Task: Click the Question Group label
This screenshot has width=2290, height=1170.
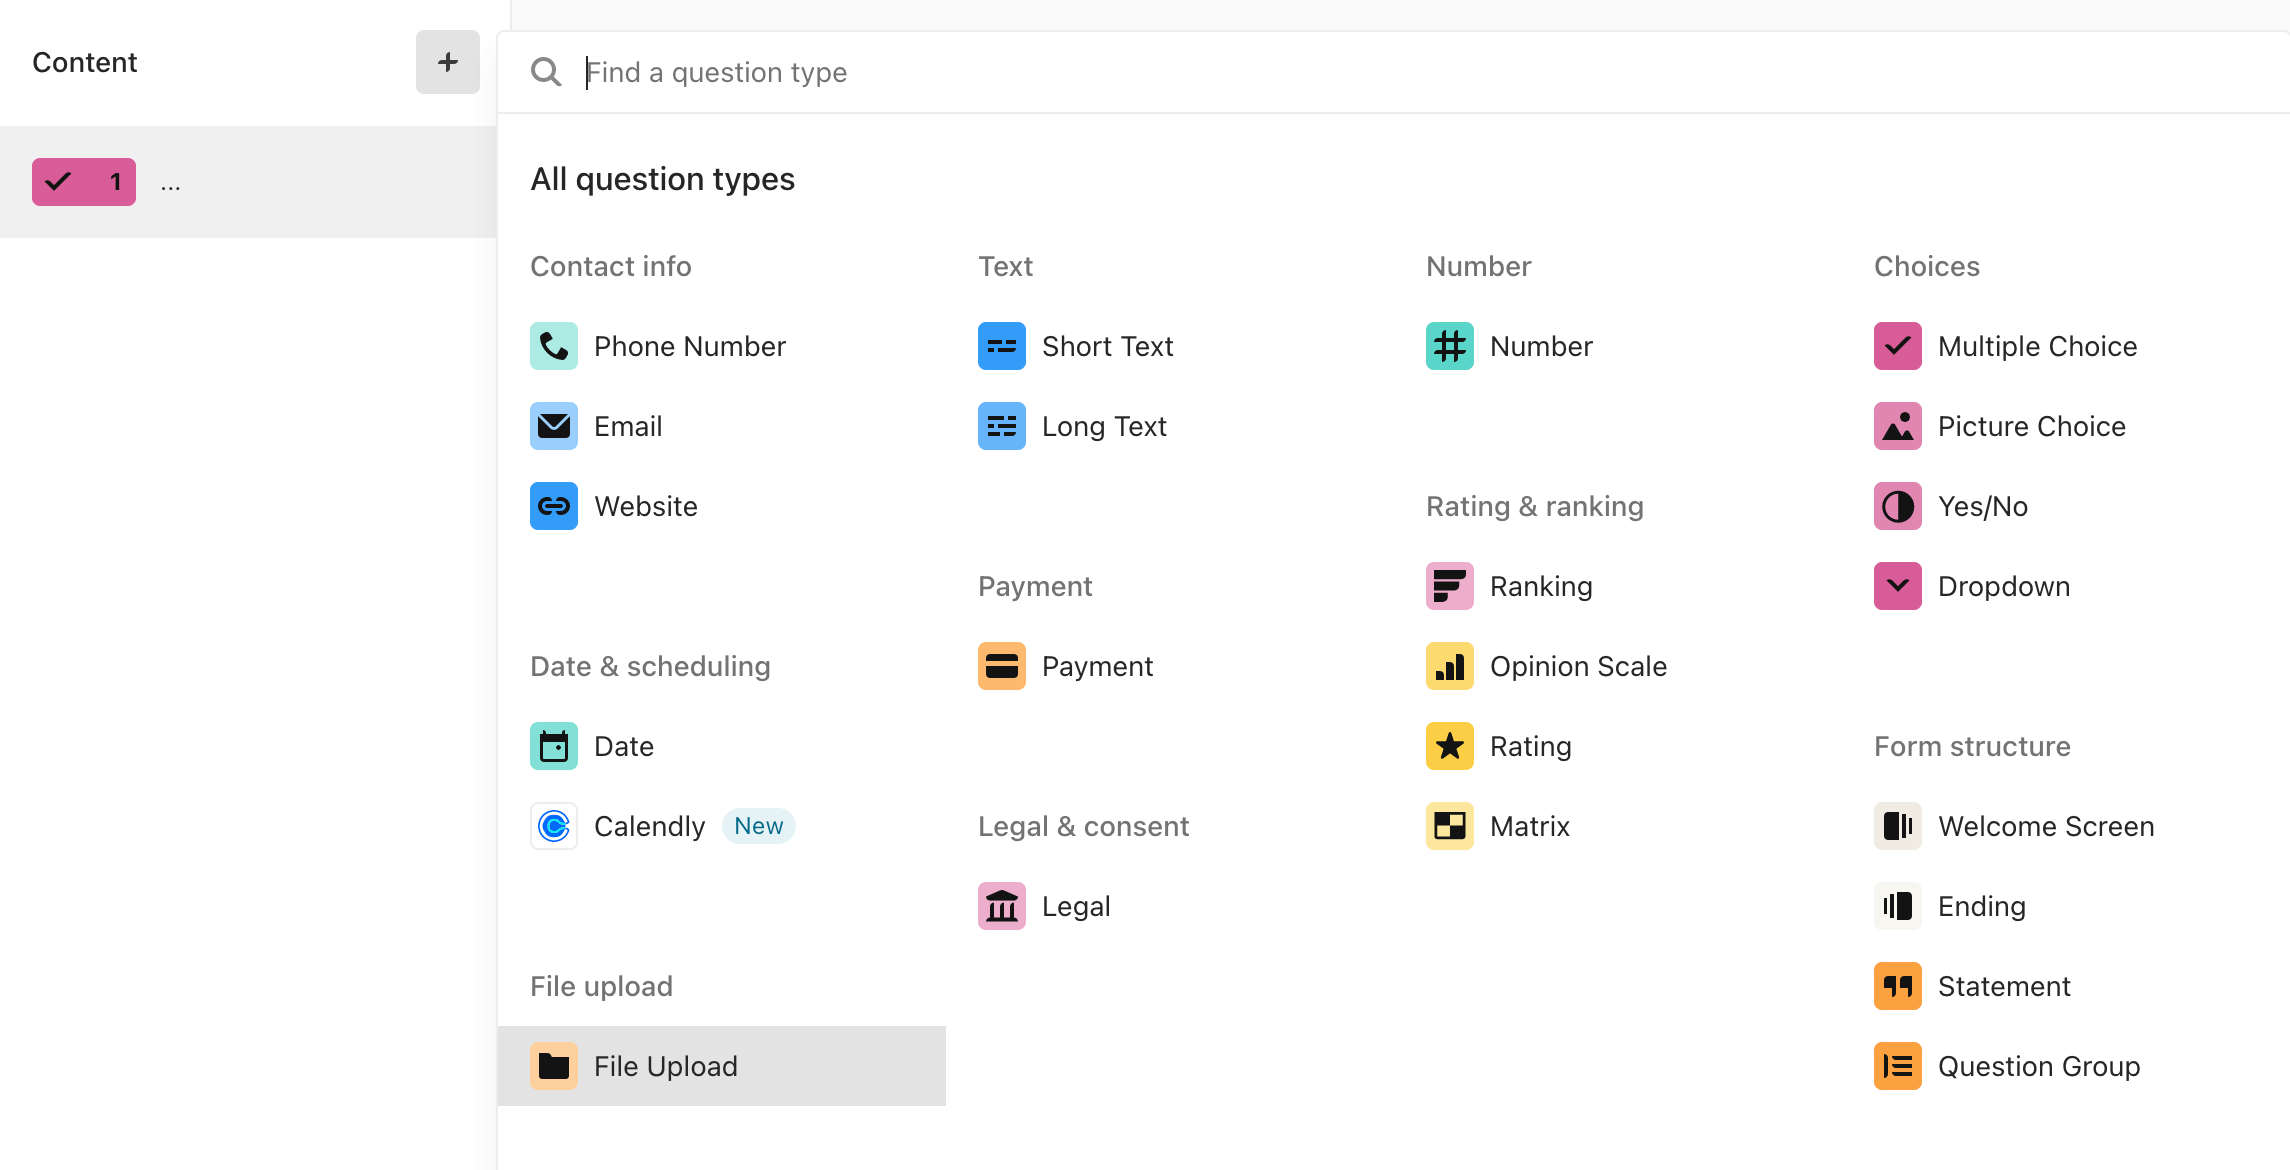Action: point(2039,1066)
